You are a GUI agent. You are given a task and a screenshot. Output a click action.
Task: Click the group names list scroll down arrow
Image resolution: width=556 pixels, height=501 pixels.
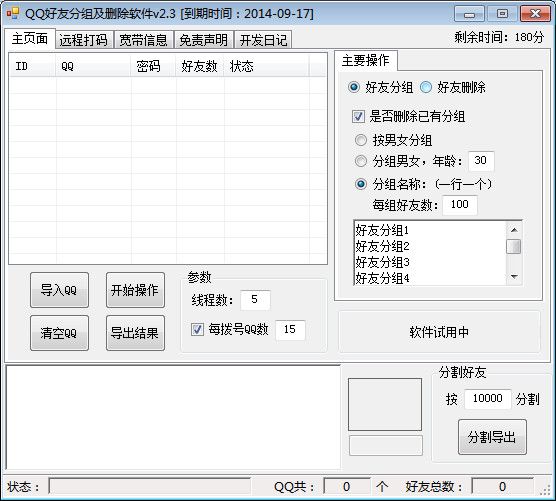click(x=514, y=277)
